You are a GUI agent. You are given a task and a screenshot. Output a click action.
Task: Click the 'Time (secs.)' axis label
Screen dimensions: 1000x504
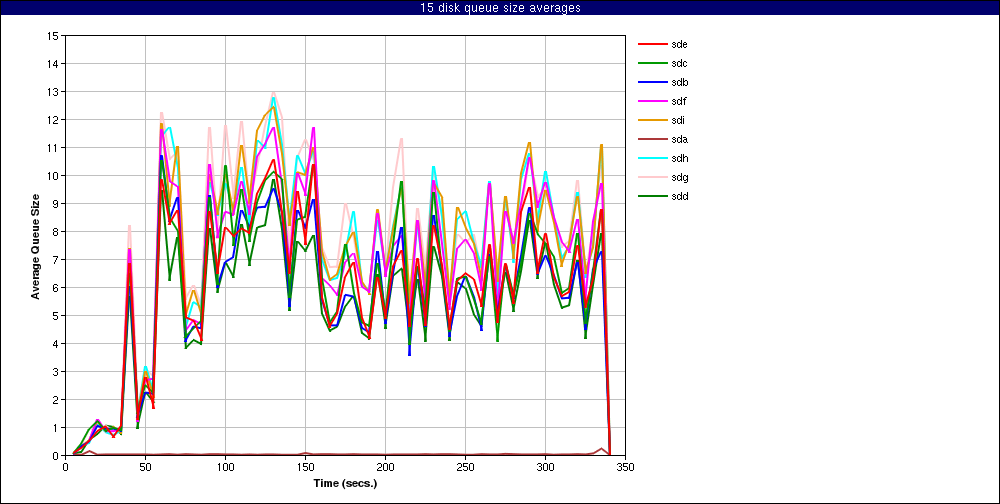[x=345, y=484]
